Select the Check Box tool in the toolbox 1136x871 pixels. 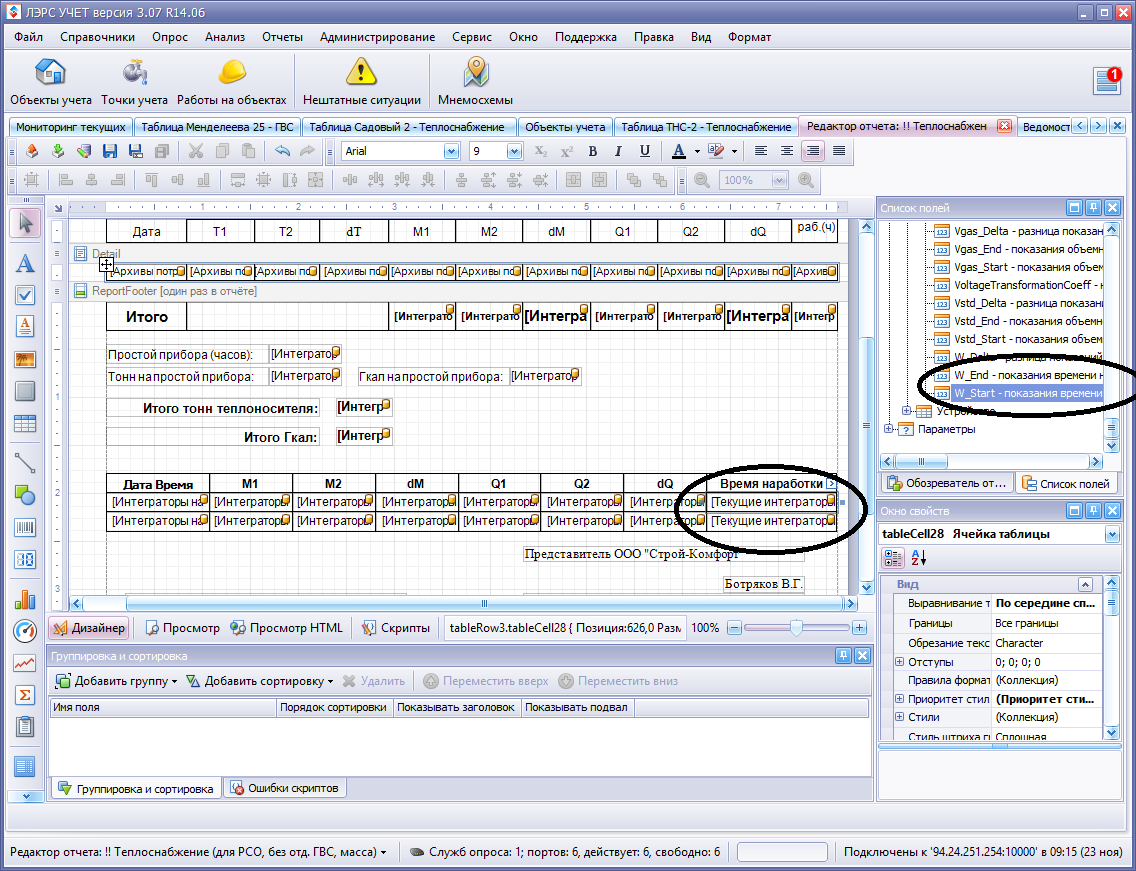tap(25, 294)
